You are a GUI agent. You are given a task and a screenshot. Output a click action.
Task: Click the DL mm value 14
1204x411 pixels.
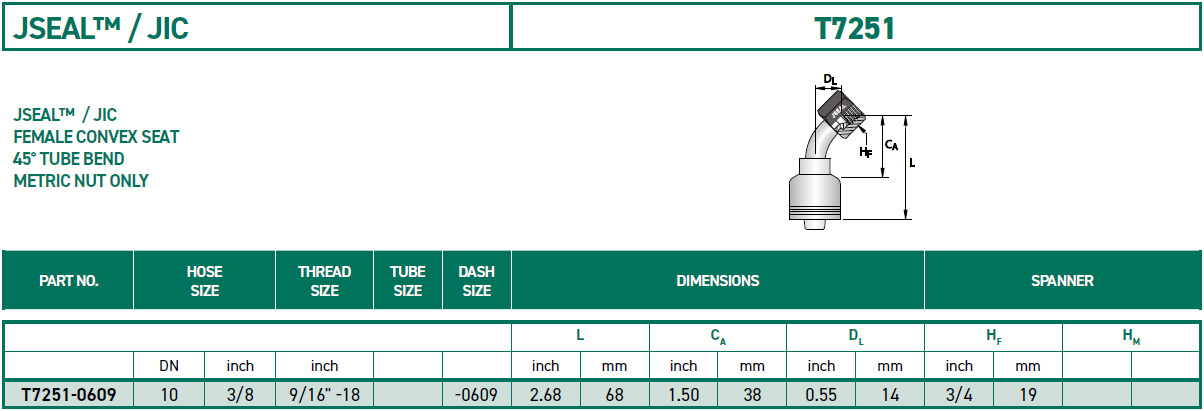point(890,394)
